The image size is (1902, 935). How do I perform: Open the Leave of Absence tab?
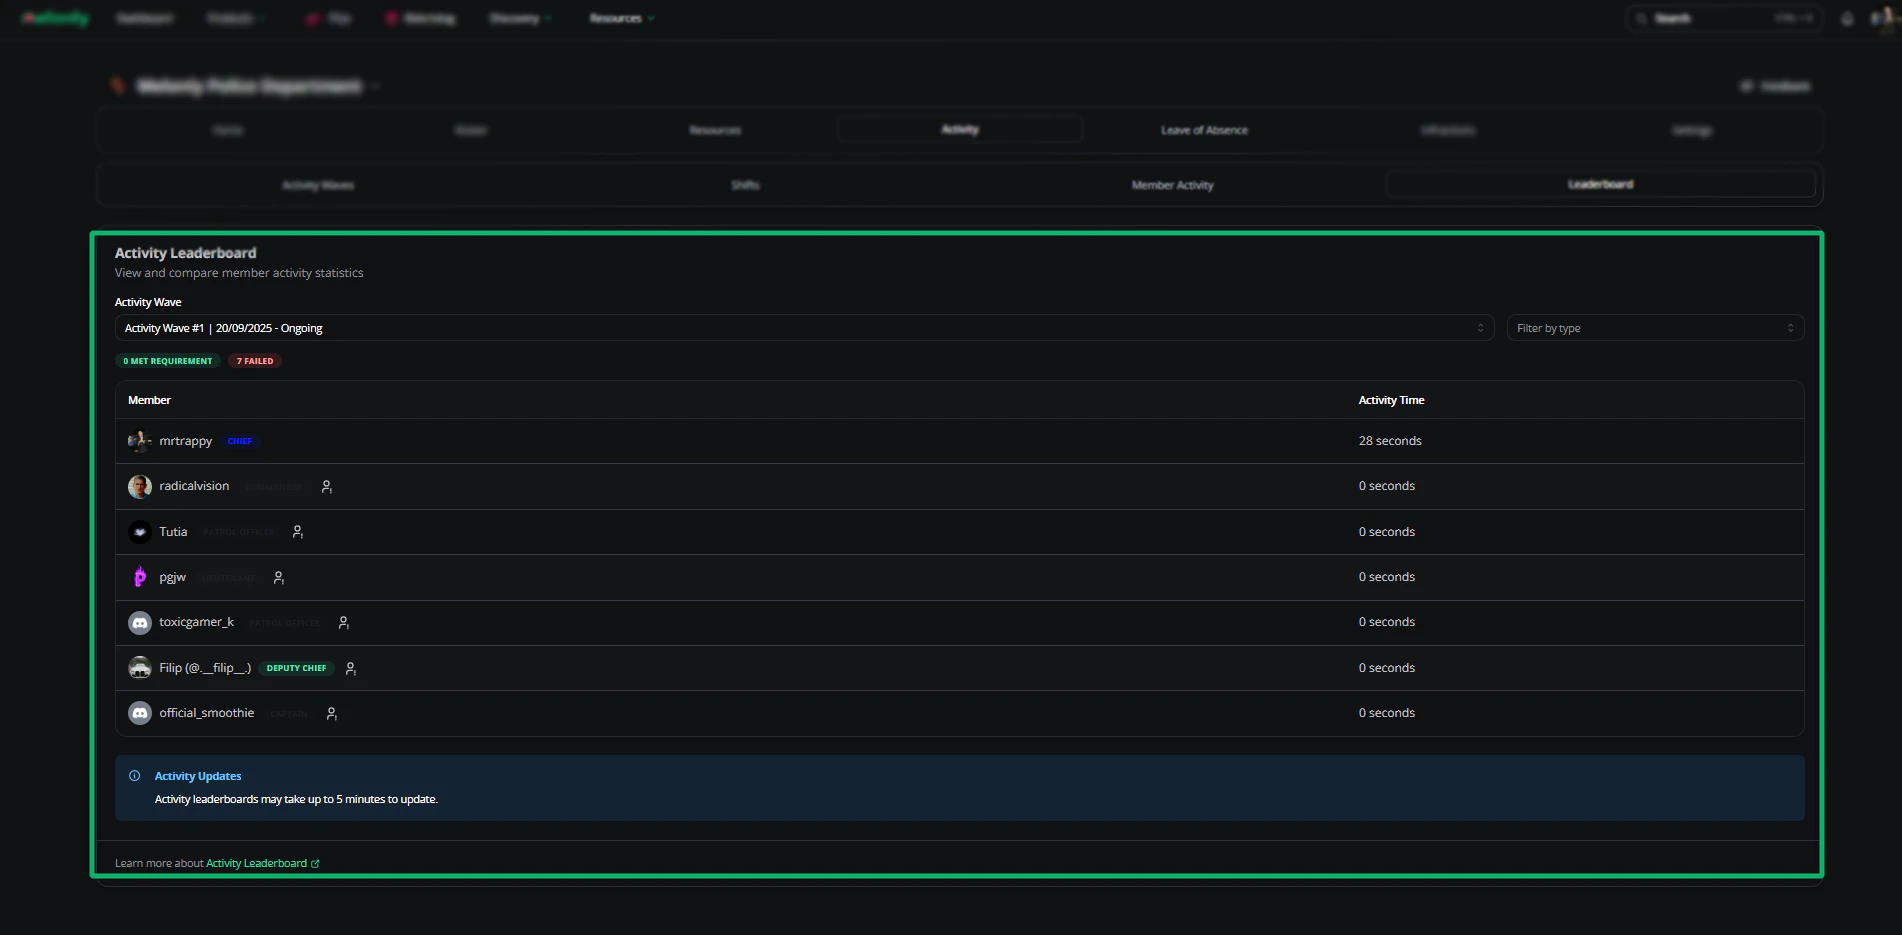[x=1204, y=130]
